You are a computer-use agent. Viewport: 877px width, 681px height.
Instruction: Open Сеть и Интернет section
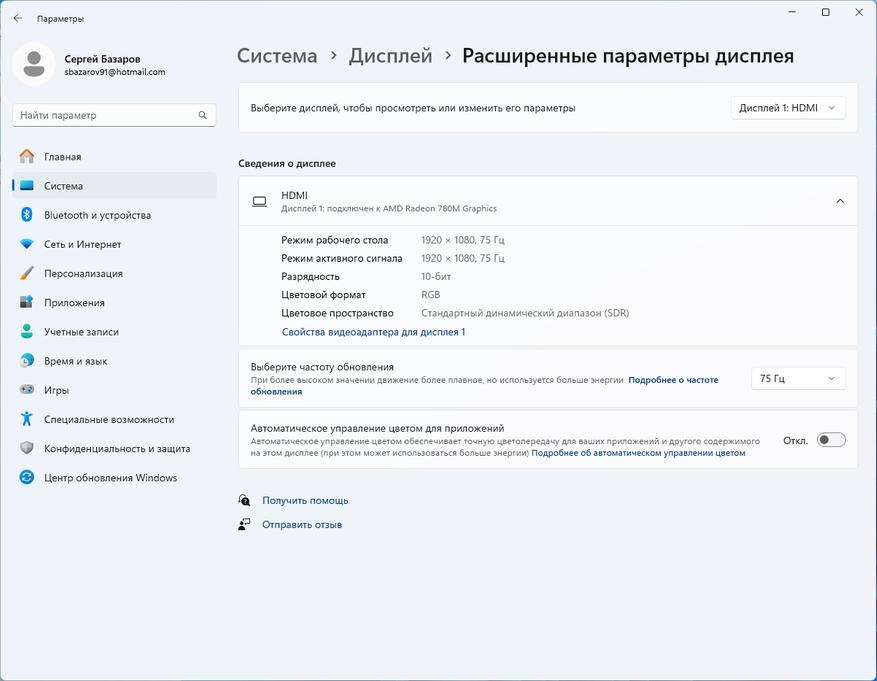[x=114, y=244]
